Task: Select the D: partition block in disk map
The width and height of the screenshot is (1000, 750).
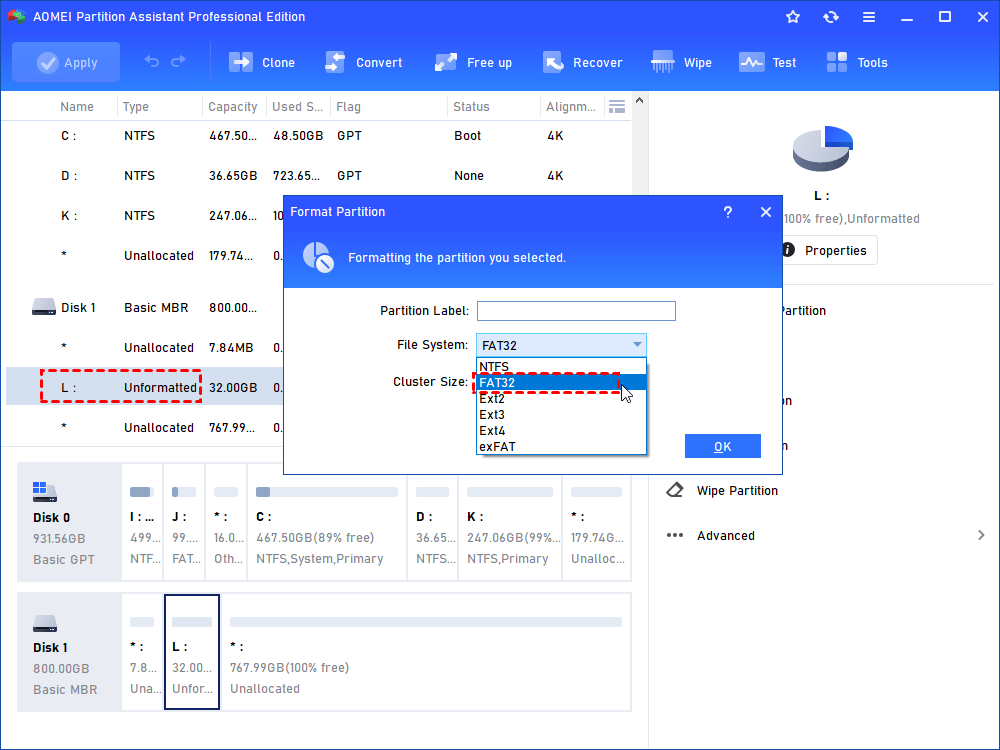Action: [x=432, y=522]
